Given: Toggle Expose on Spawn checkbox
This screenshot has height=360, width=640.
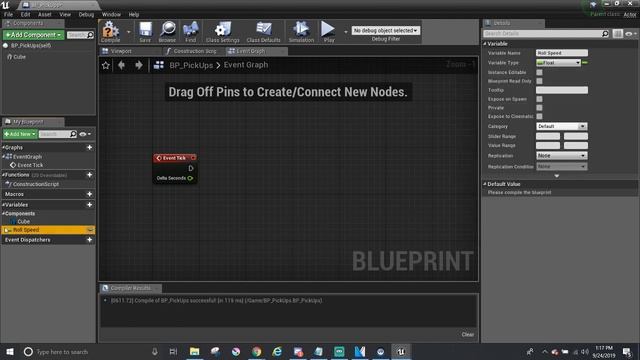Looking at the screenshot, I should tap(539, 99).
